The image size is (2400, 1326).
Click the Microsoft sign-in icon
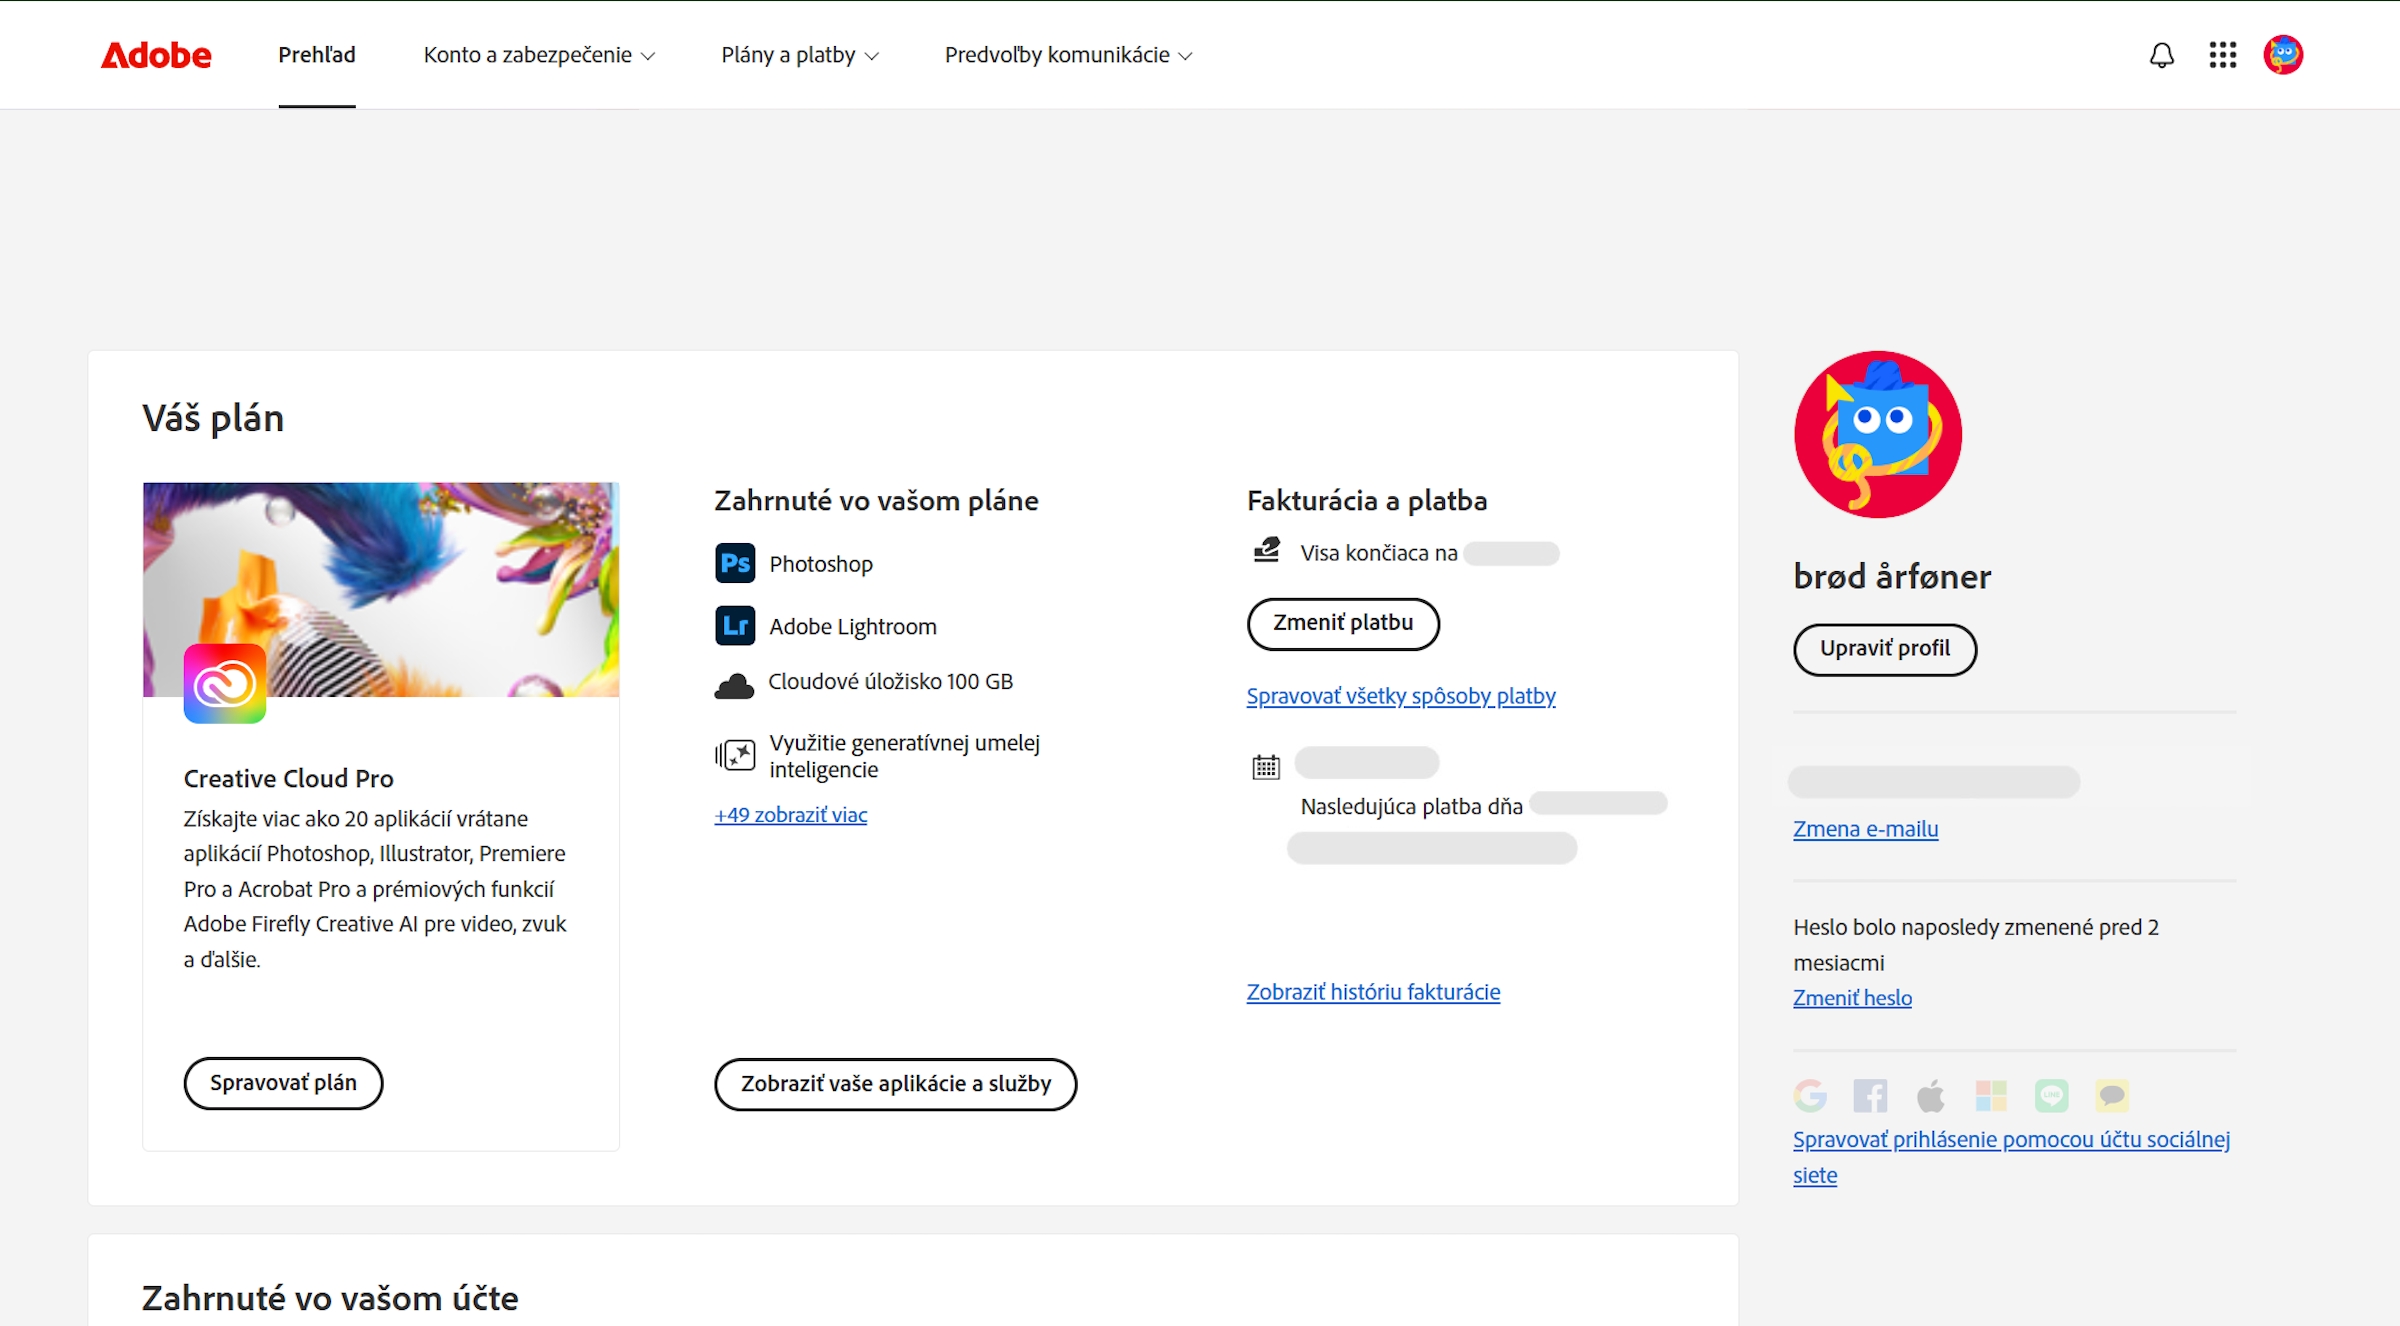pos(1991,1095)
